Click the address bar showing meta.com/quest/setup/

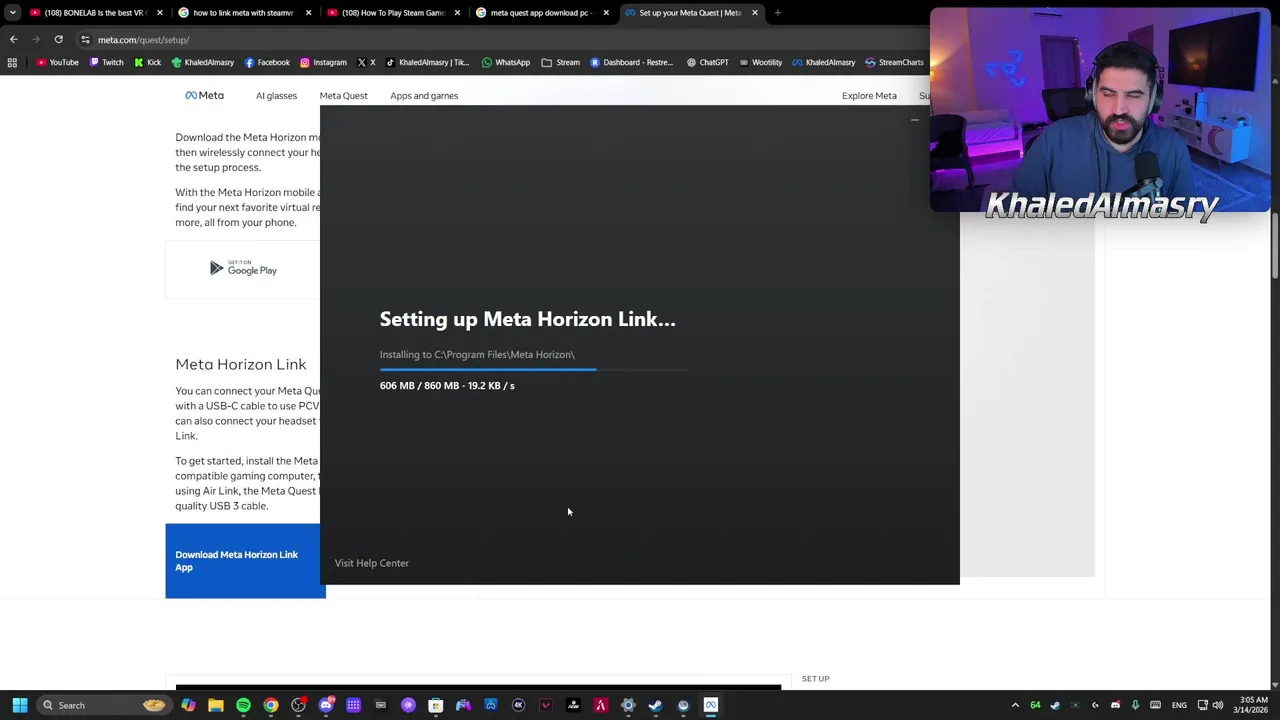point(500,39)
